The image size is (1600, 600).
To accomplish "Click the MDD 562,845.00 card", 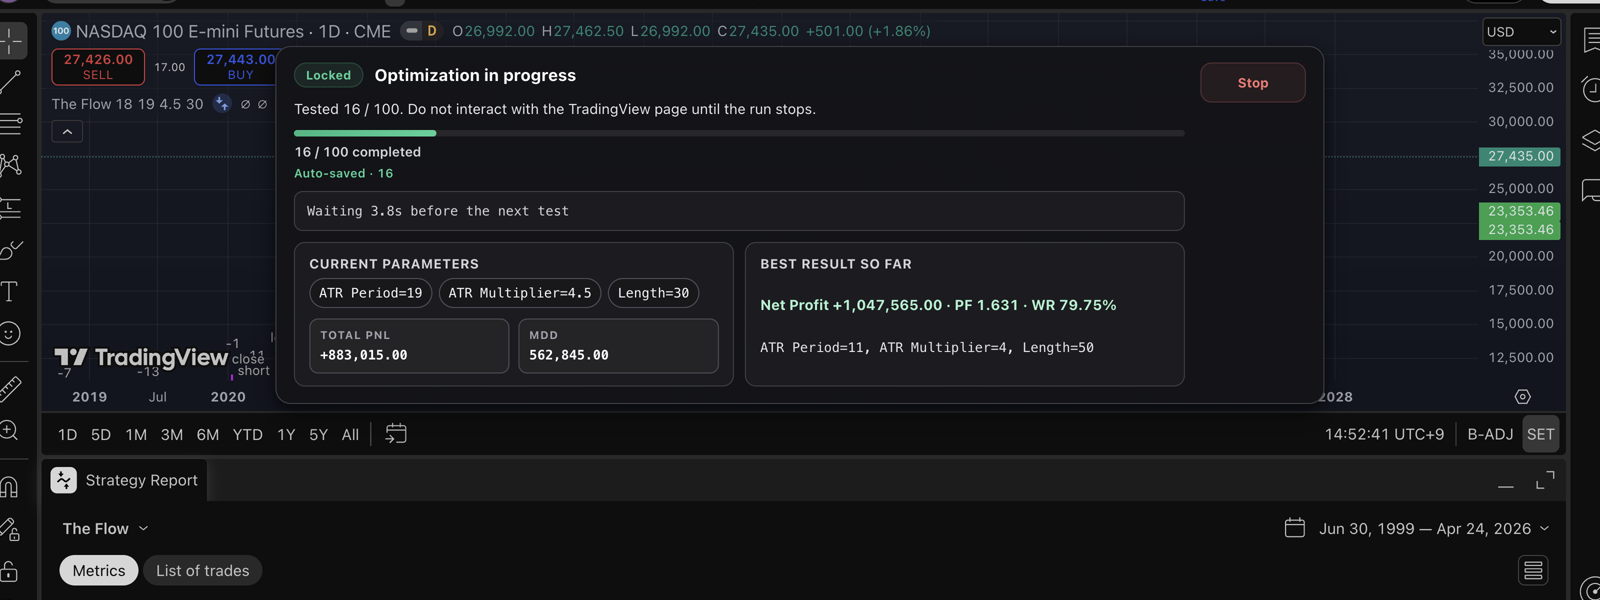I will click(618, 346).
